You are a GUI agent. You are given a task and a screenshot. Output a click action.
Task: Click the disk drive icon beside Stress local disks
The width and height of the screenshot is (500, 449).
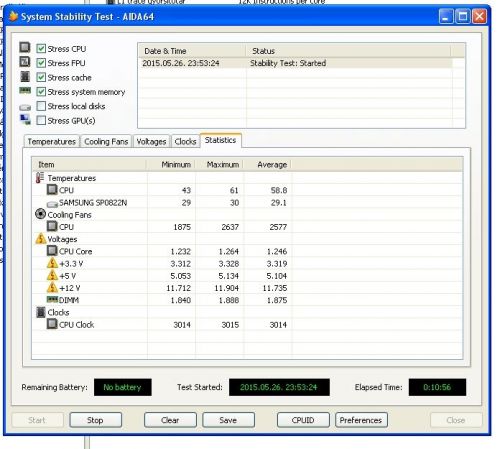(25, 107)
